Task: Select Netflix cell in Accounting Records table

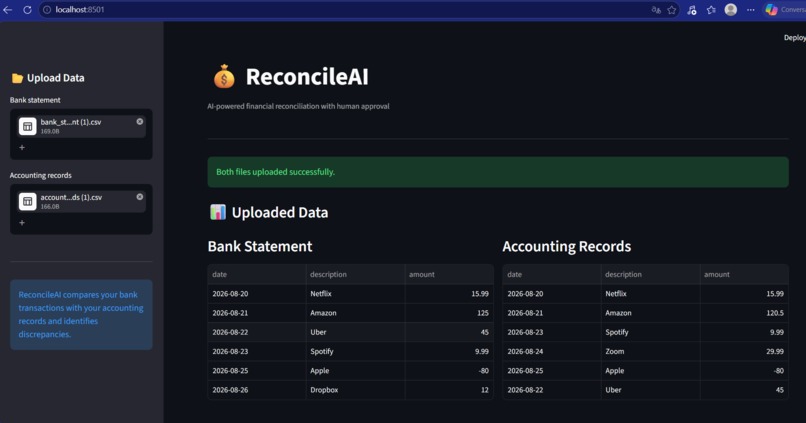Action: (x=650, y=294)
